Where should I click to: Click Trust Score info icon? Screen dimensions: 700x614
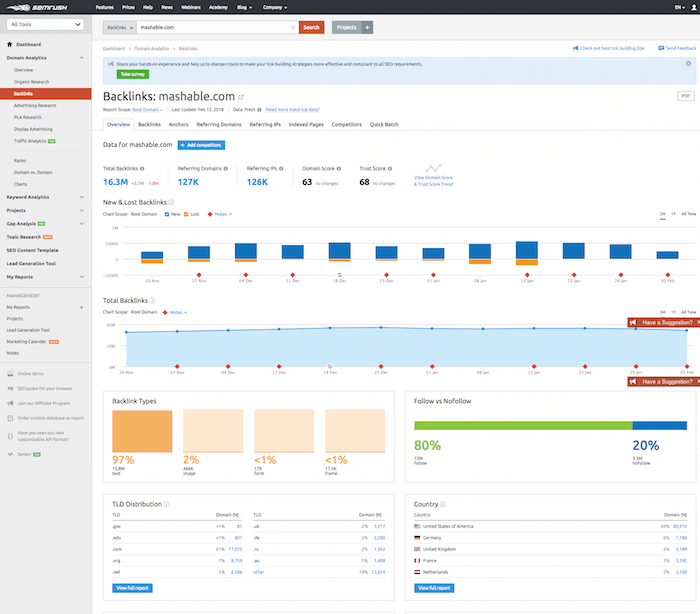pyautogui.click(x=390, y=168)
